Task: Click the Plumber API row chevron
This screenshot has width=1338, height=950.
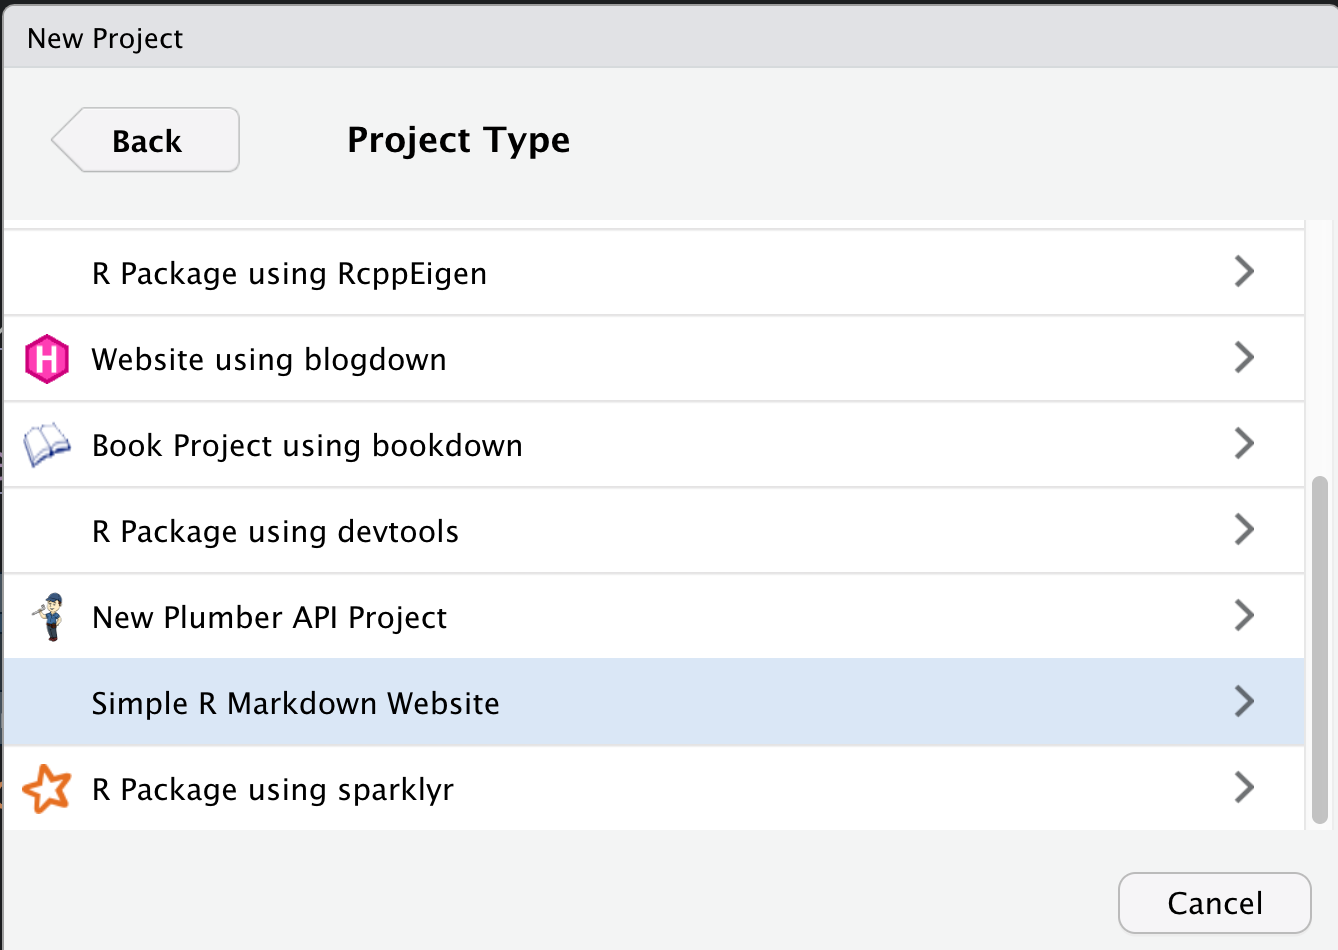Action: [1244, 615]
